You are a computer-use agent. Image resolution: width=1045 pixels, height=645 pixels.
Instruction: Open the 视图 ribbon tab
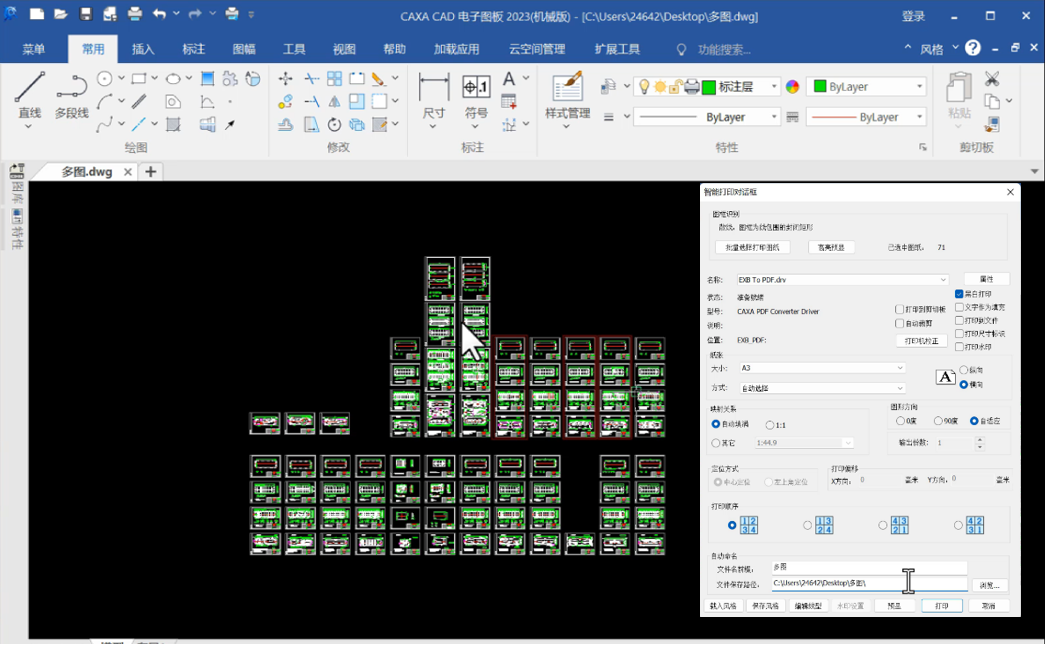(344, 49)
